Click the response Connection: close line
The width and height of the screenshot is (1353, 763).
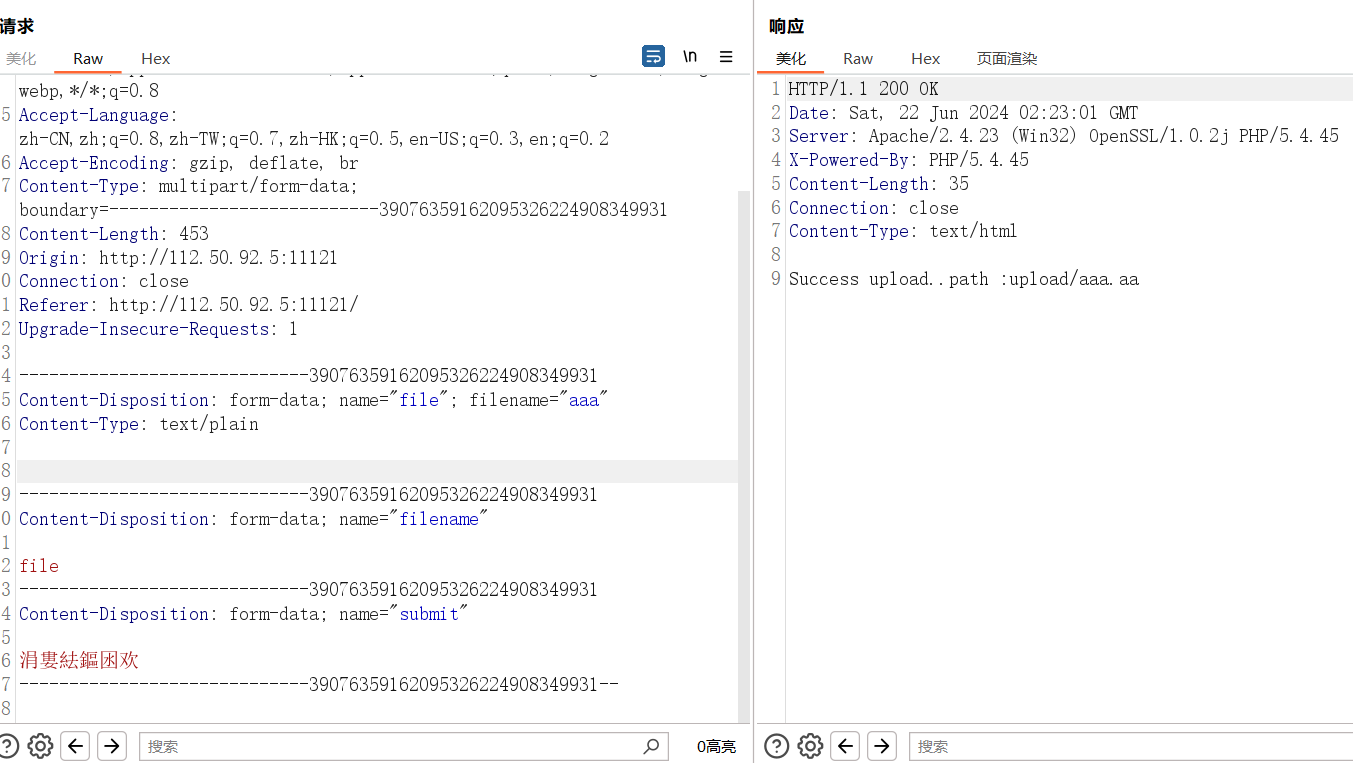point(874,208)
